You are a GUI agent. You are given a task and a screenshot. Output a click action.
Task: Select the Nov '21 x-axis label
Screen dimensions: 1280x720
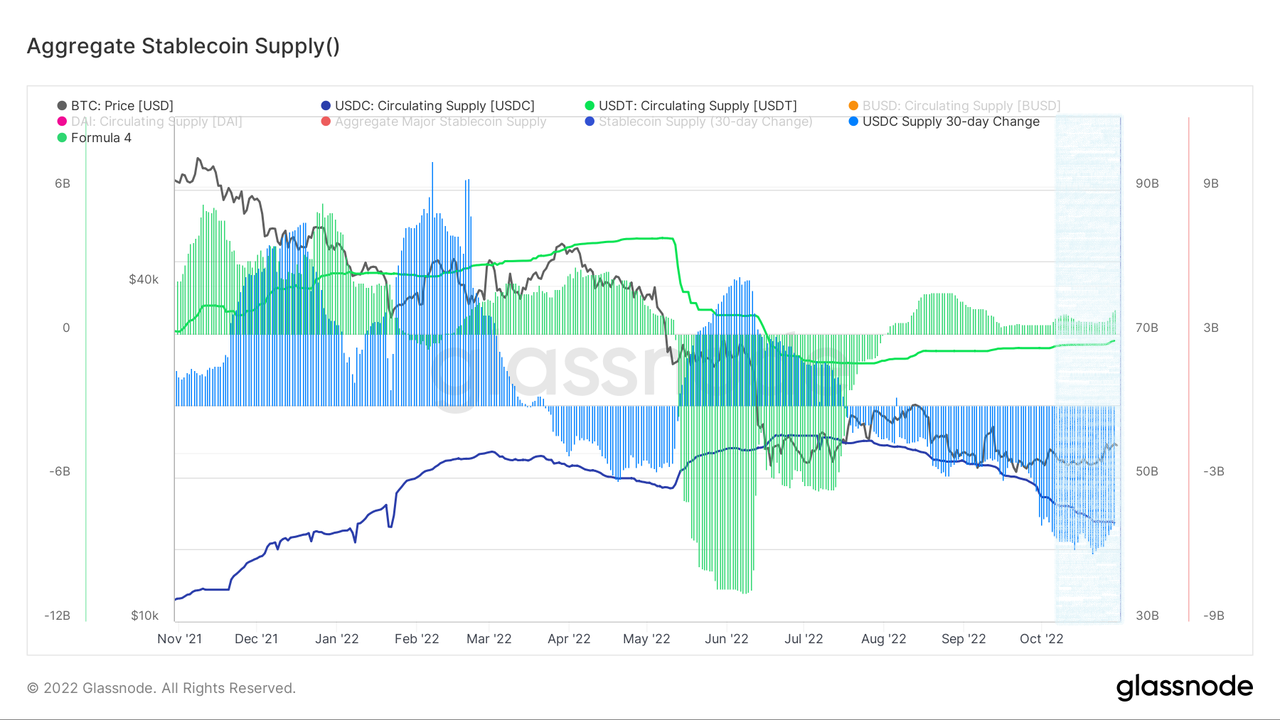(x=180, y=639)
